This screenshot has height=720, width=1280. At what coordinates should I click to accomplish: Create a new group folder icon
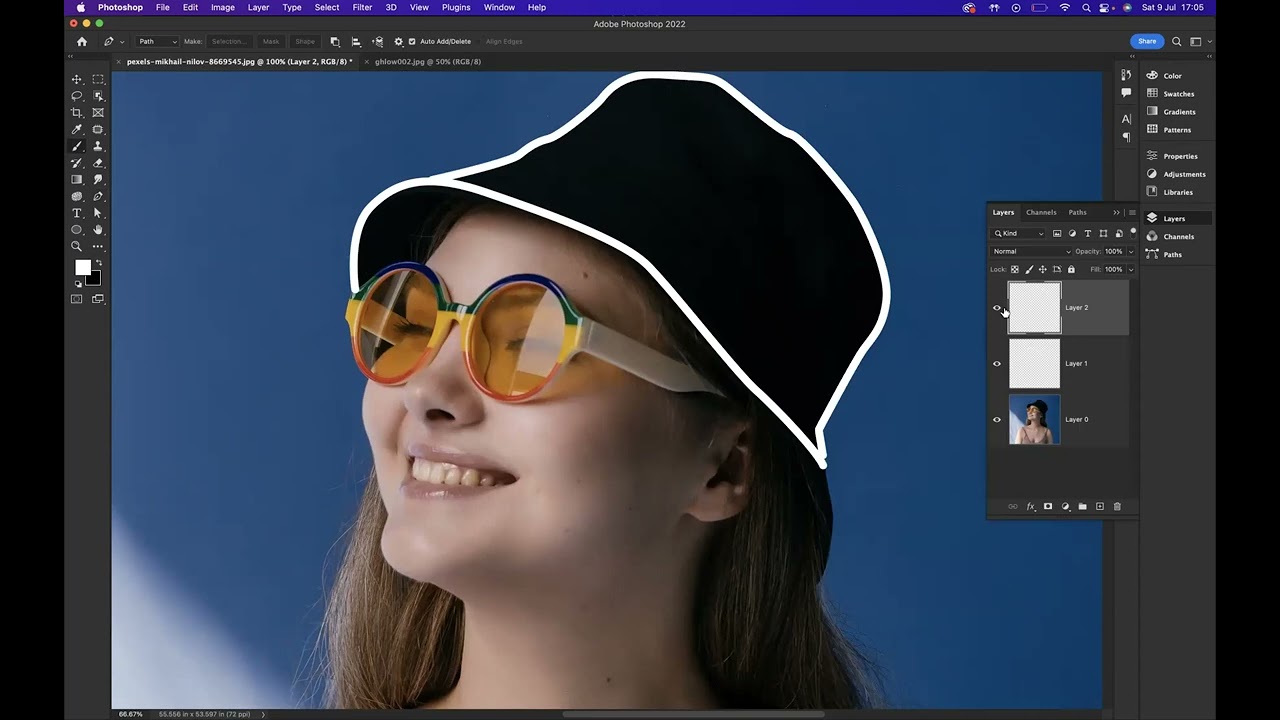[1082, 507]
